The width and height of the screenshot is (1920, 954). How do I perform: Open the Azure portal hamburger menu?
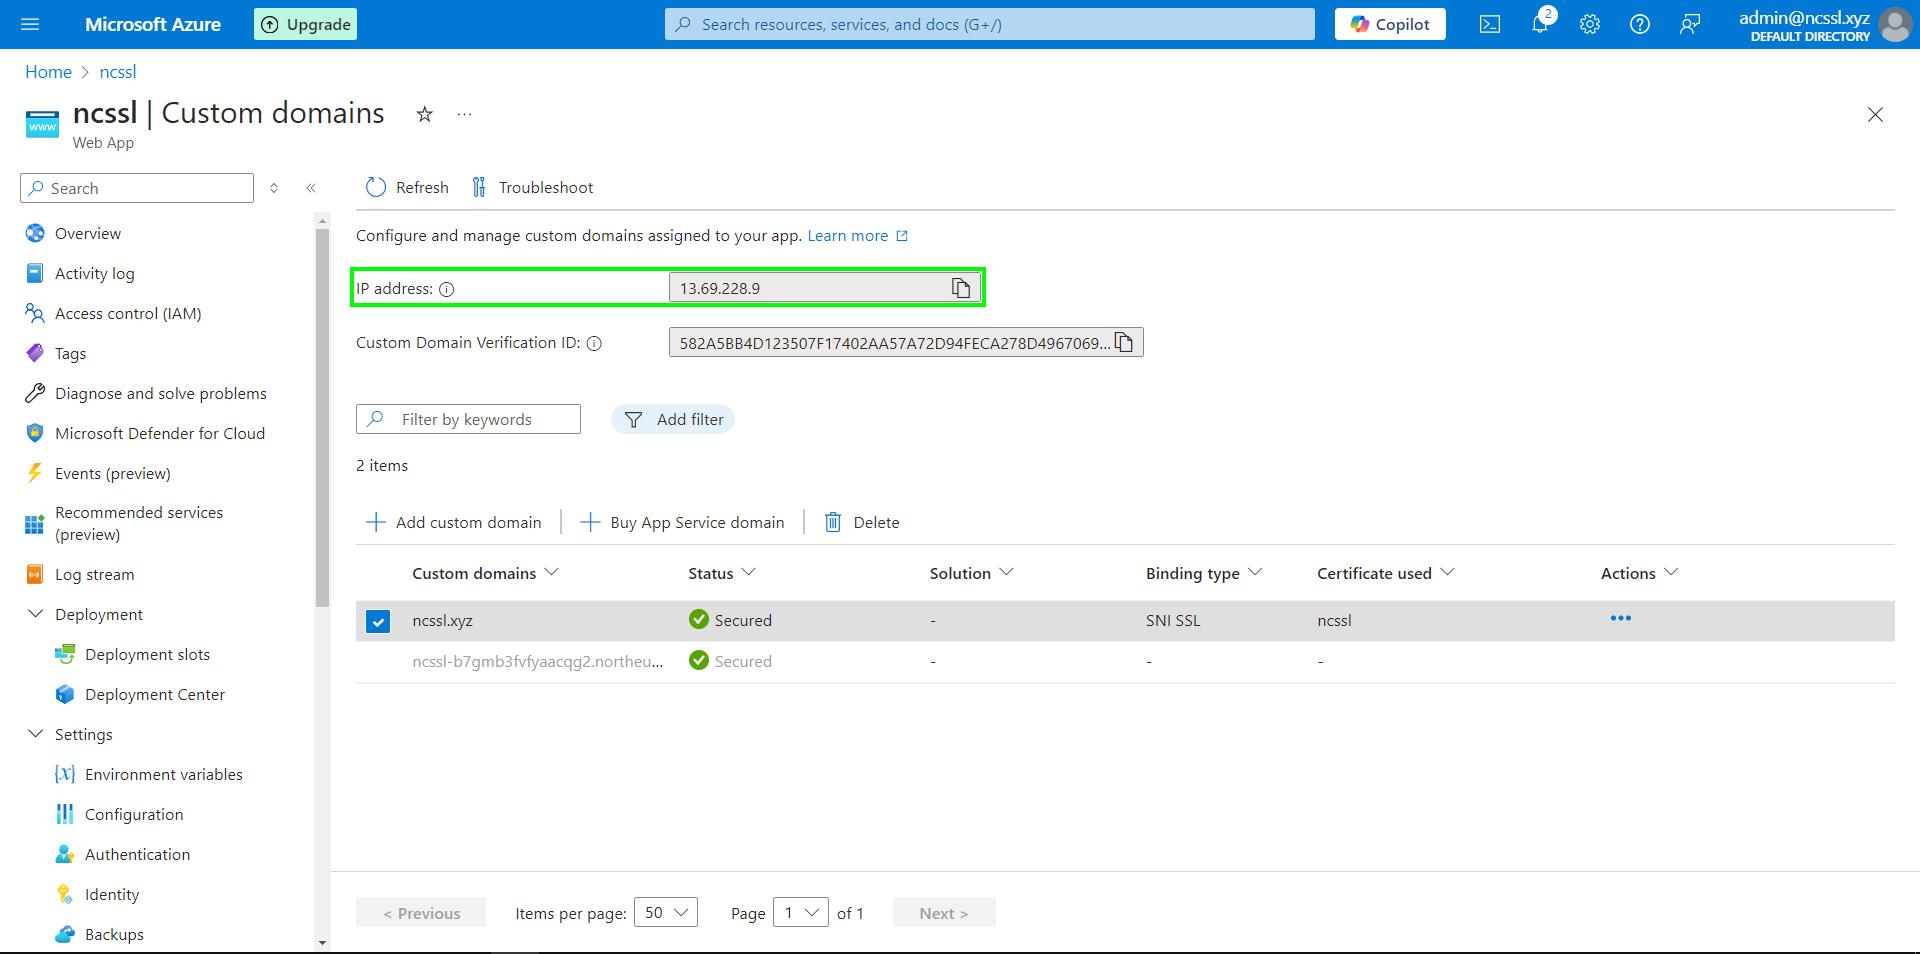[30, 24]
